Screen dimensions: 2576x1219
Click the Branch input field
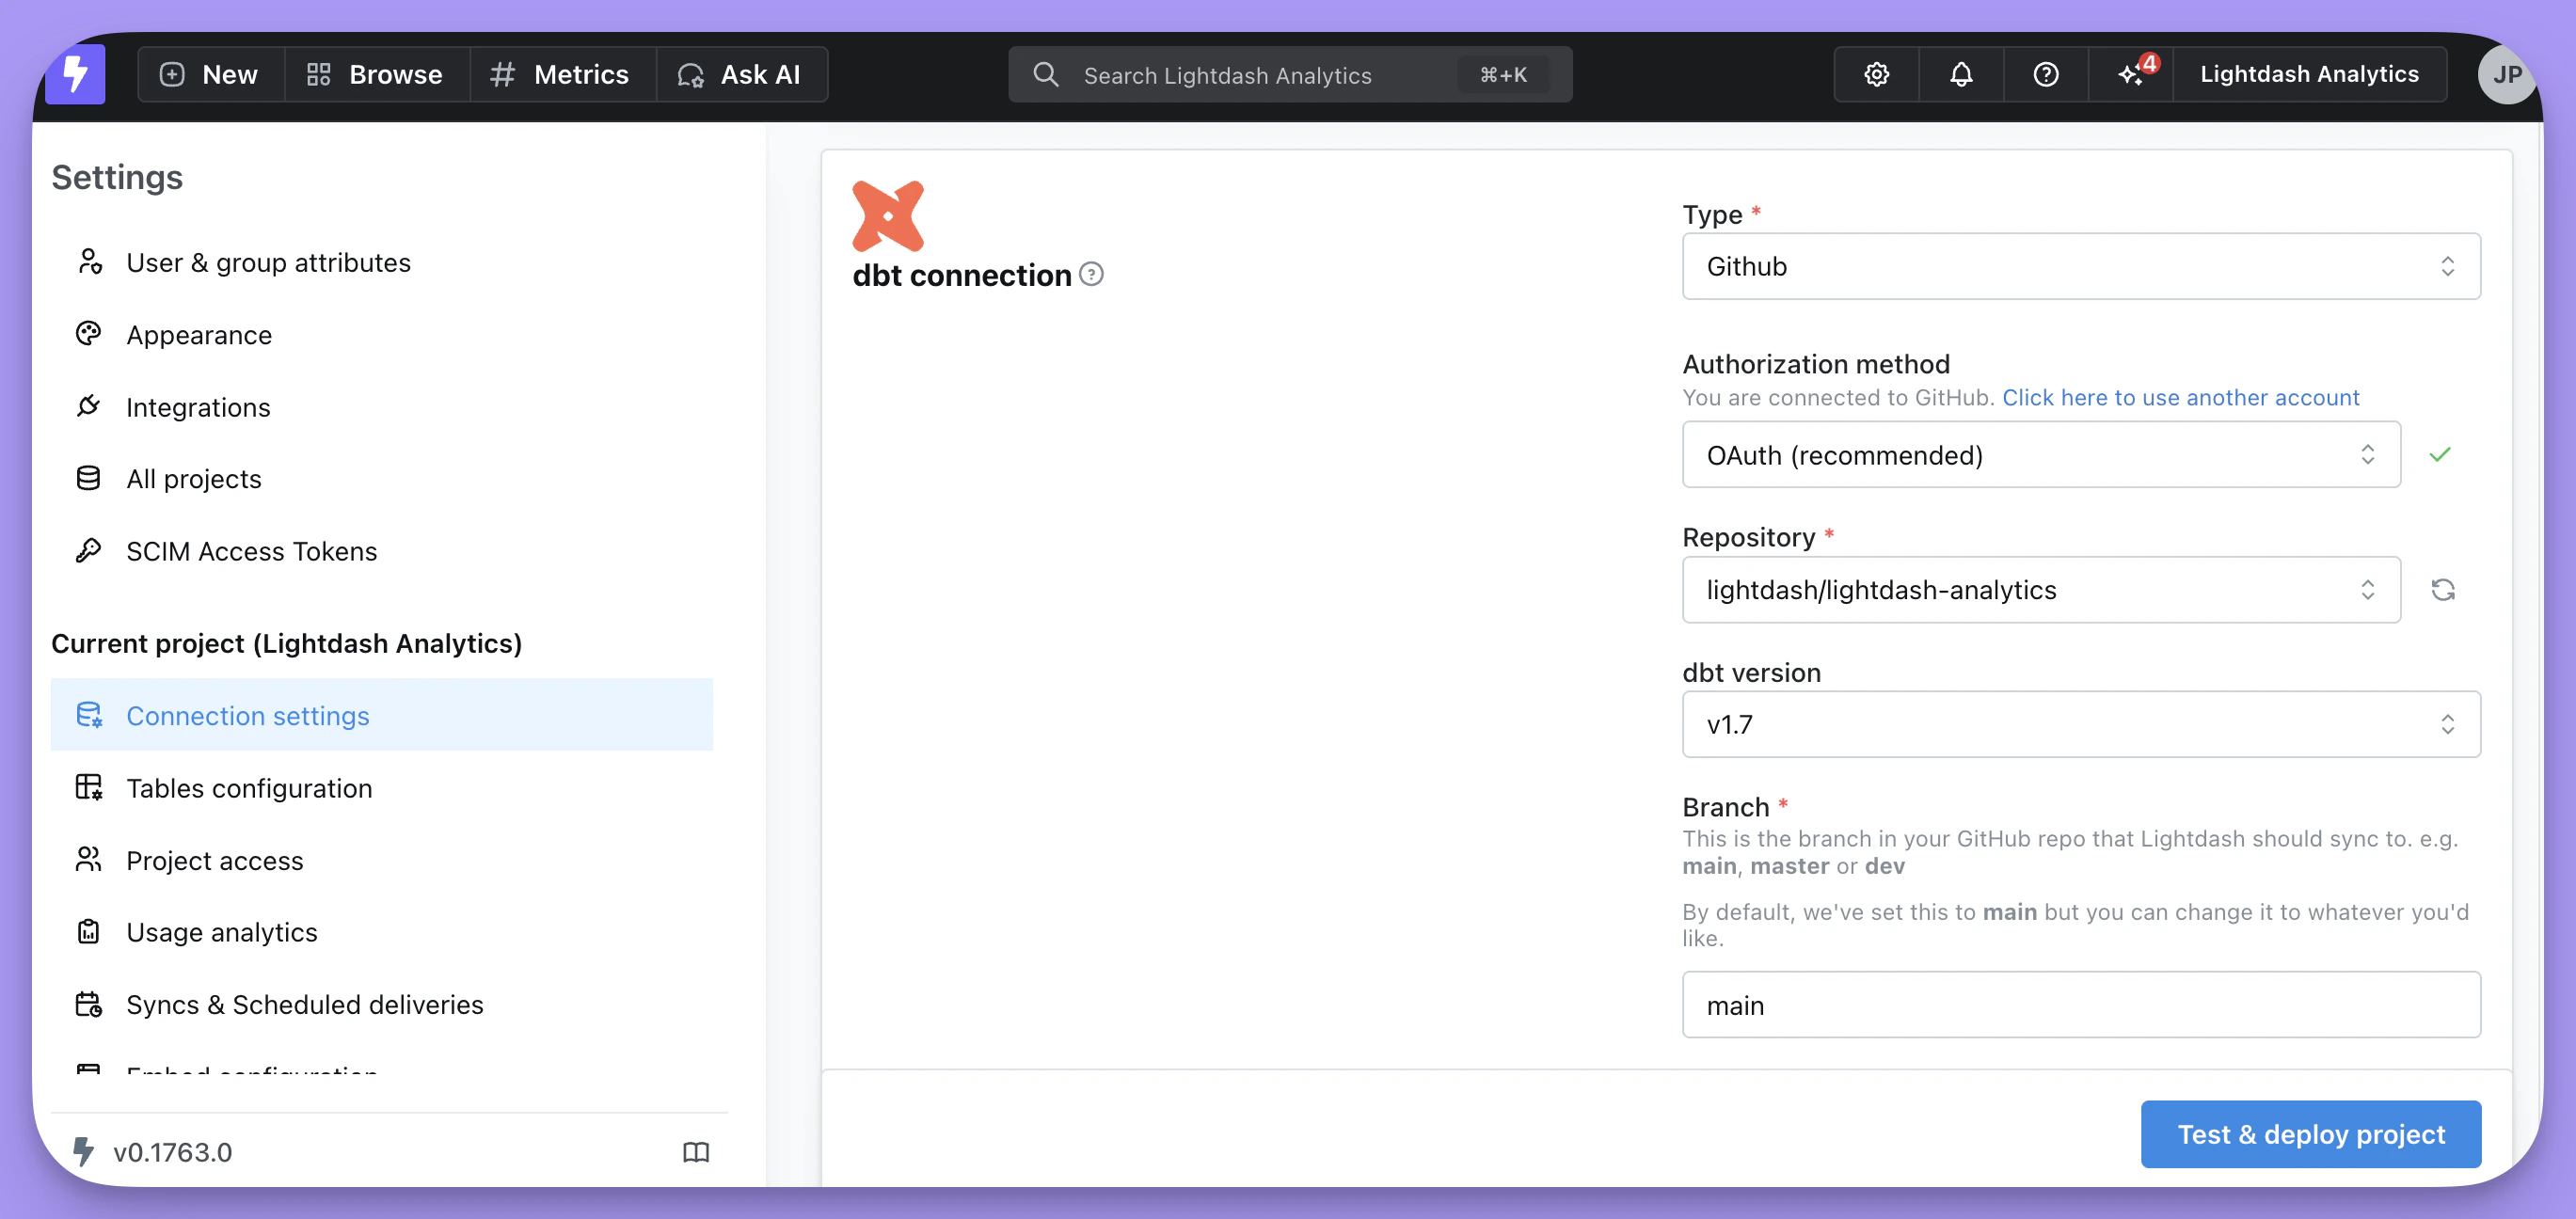click(x=2080, y=1005)
